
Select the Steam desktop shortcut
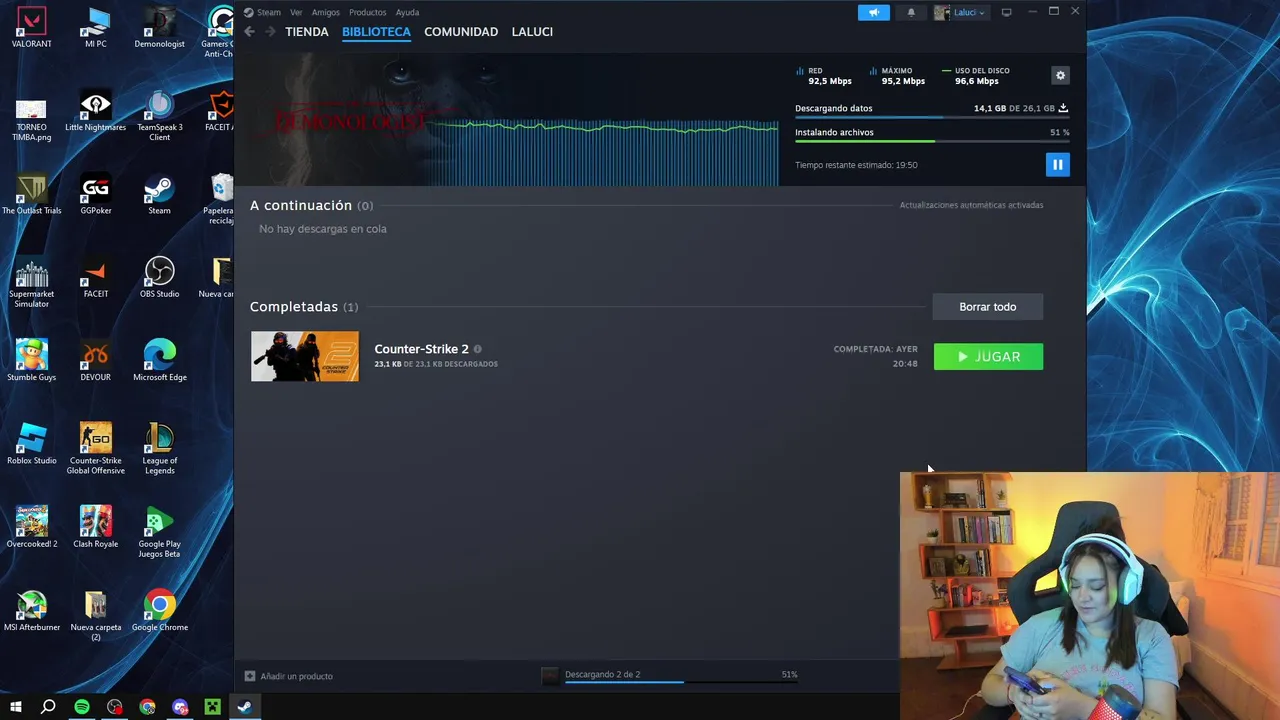coord(160,195)
